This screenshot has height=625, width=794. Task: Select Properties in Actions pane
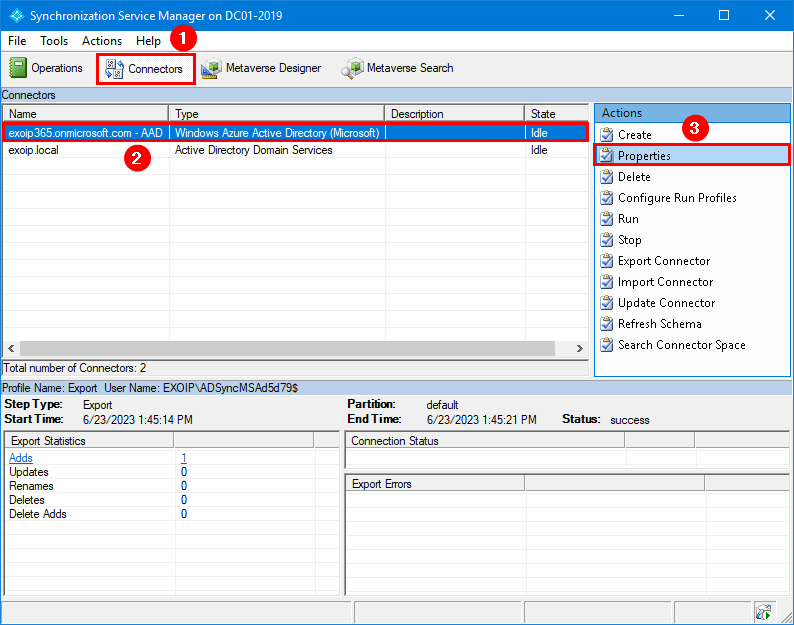click(x=644, y=156)
